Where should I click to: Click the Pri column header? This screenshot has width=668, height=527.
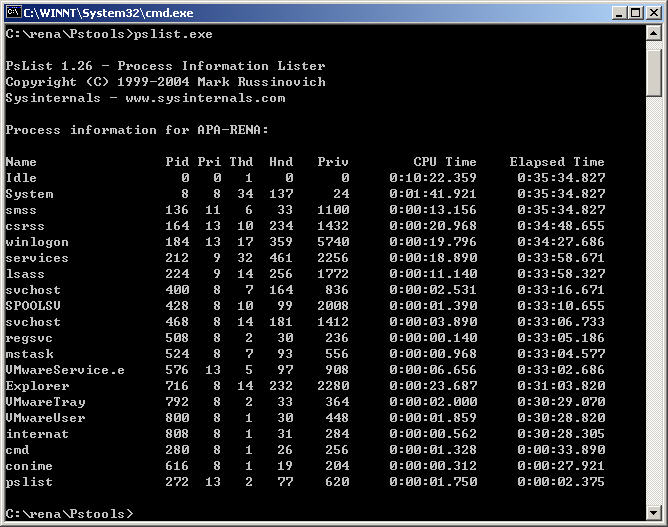[209, 162]
